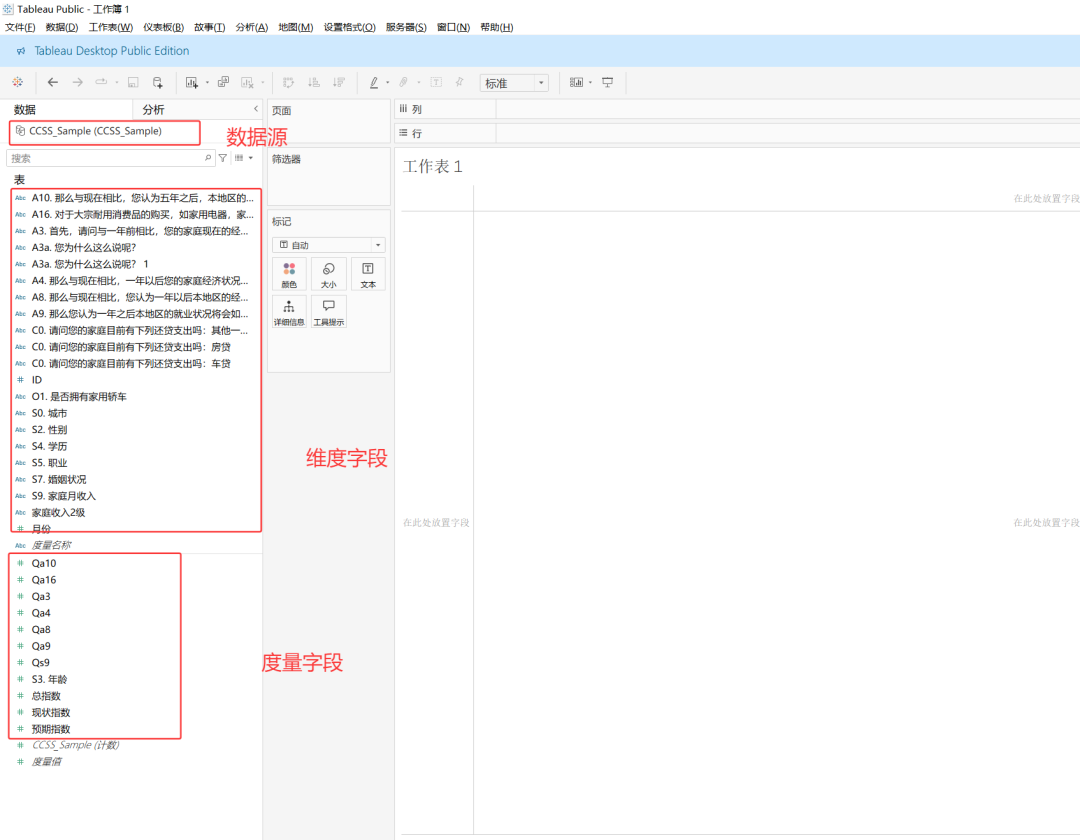Click the add new data source icon
Image resolution: width=1080 pixels, height=840 pixels.
[x=158, y=83]
